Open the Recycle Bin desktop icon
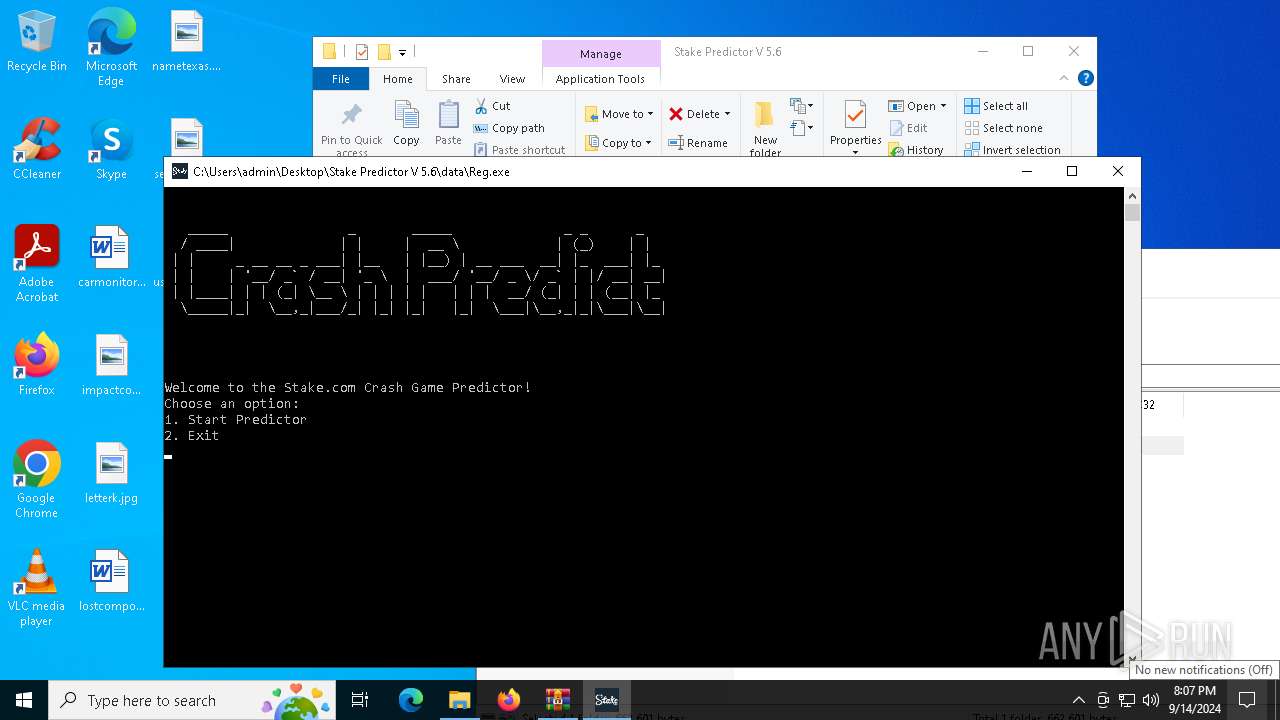 click(x=37, y=42)
